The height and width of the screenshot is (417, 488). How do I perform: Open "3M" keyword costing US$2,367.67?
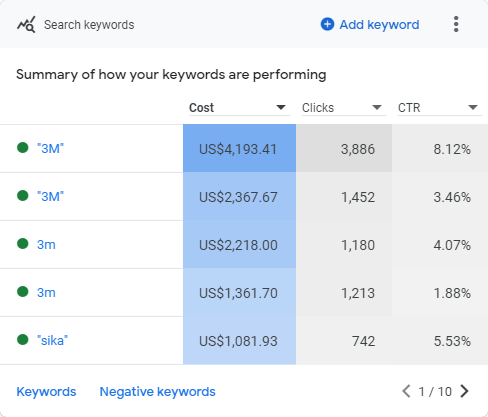pyautogui.click(x=50, y=196)
